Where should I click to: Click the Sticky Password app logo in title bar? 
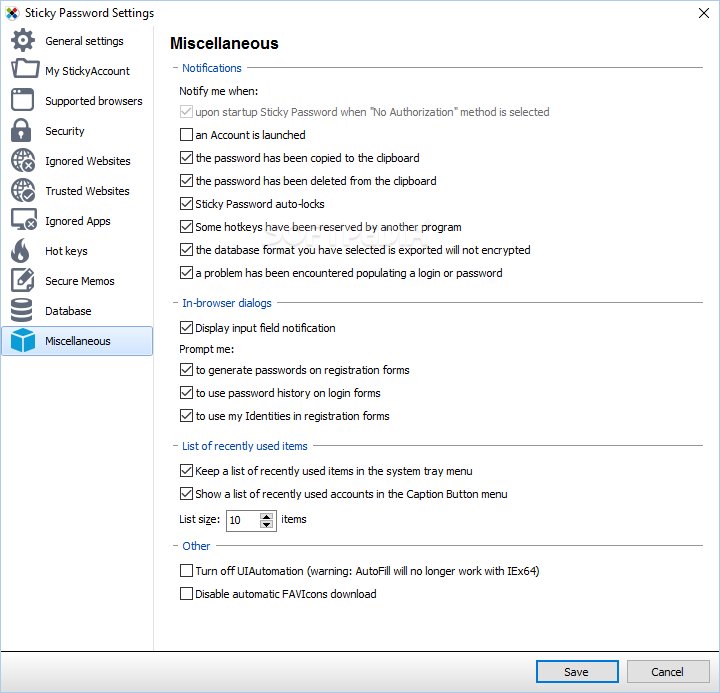pos(12,13)
